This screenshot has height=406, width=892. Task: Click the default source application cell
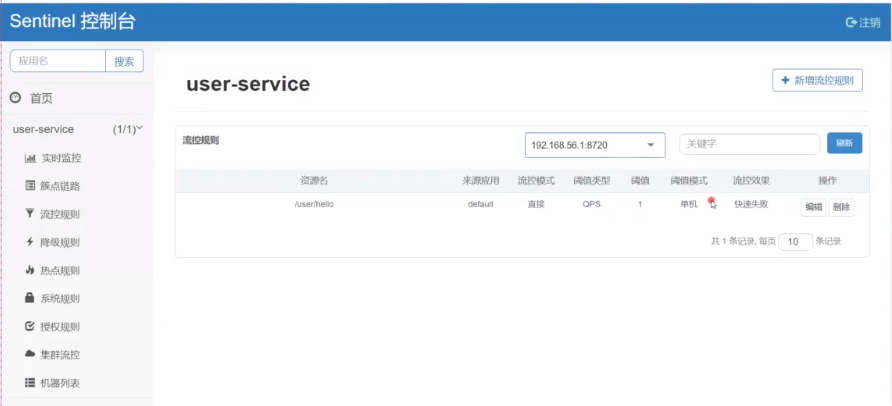pyautogui.click(x=481, y=204)
